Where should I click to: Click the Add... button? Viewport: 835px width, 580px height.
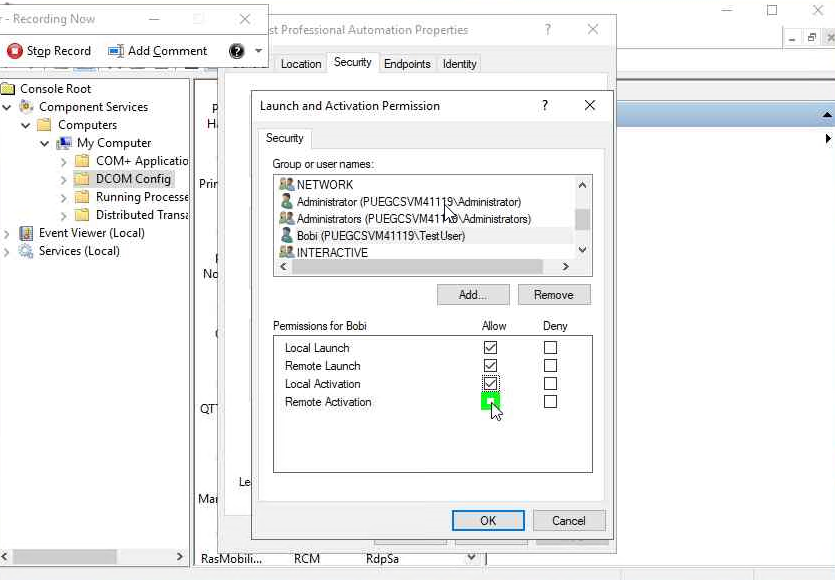point(473,295)
